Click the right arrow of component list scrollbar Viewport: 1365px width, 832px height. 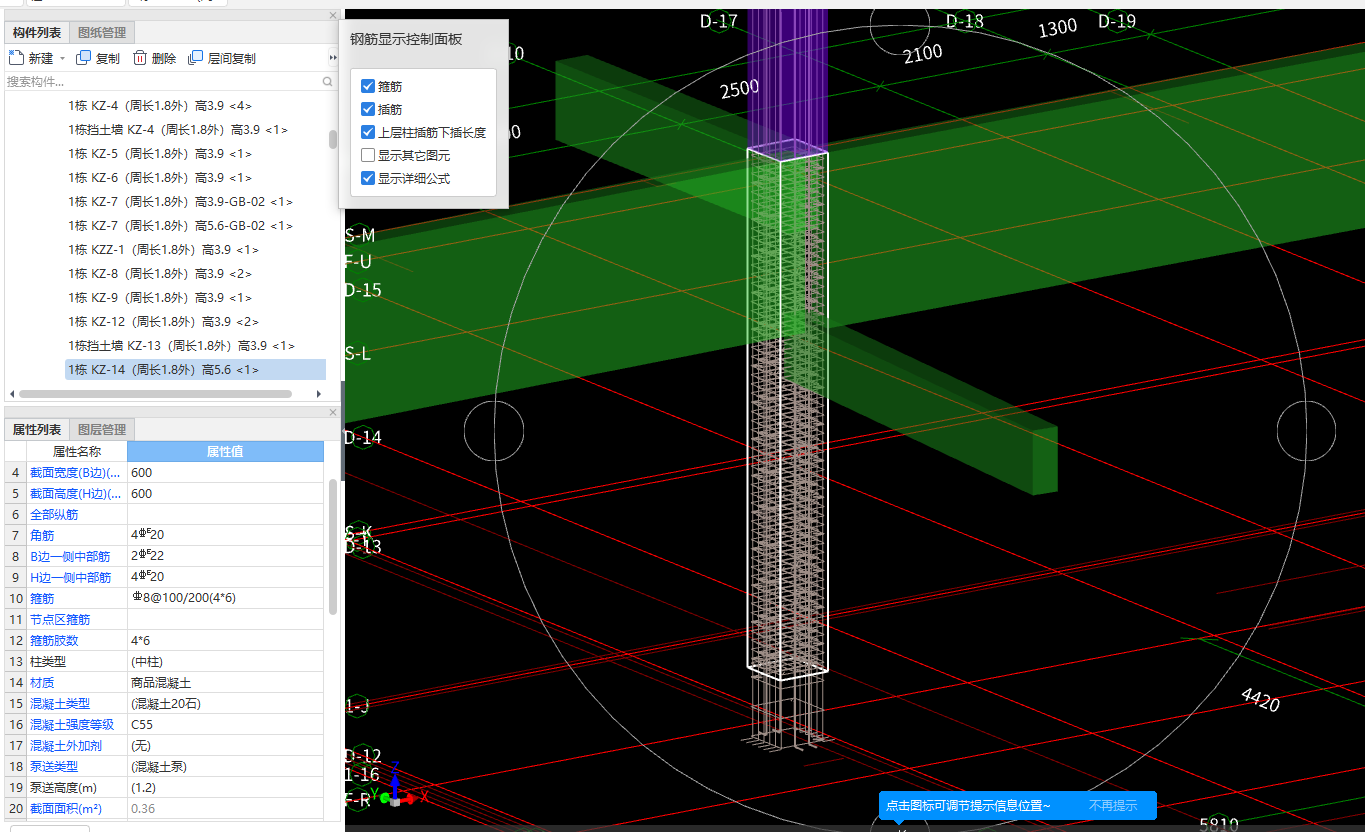(321, 394)
